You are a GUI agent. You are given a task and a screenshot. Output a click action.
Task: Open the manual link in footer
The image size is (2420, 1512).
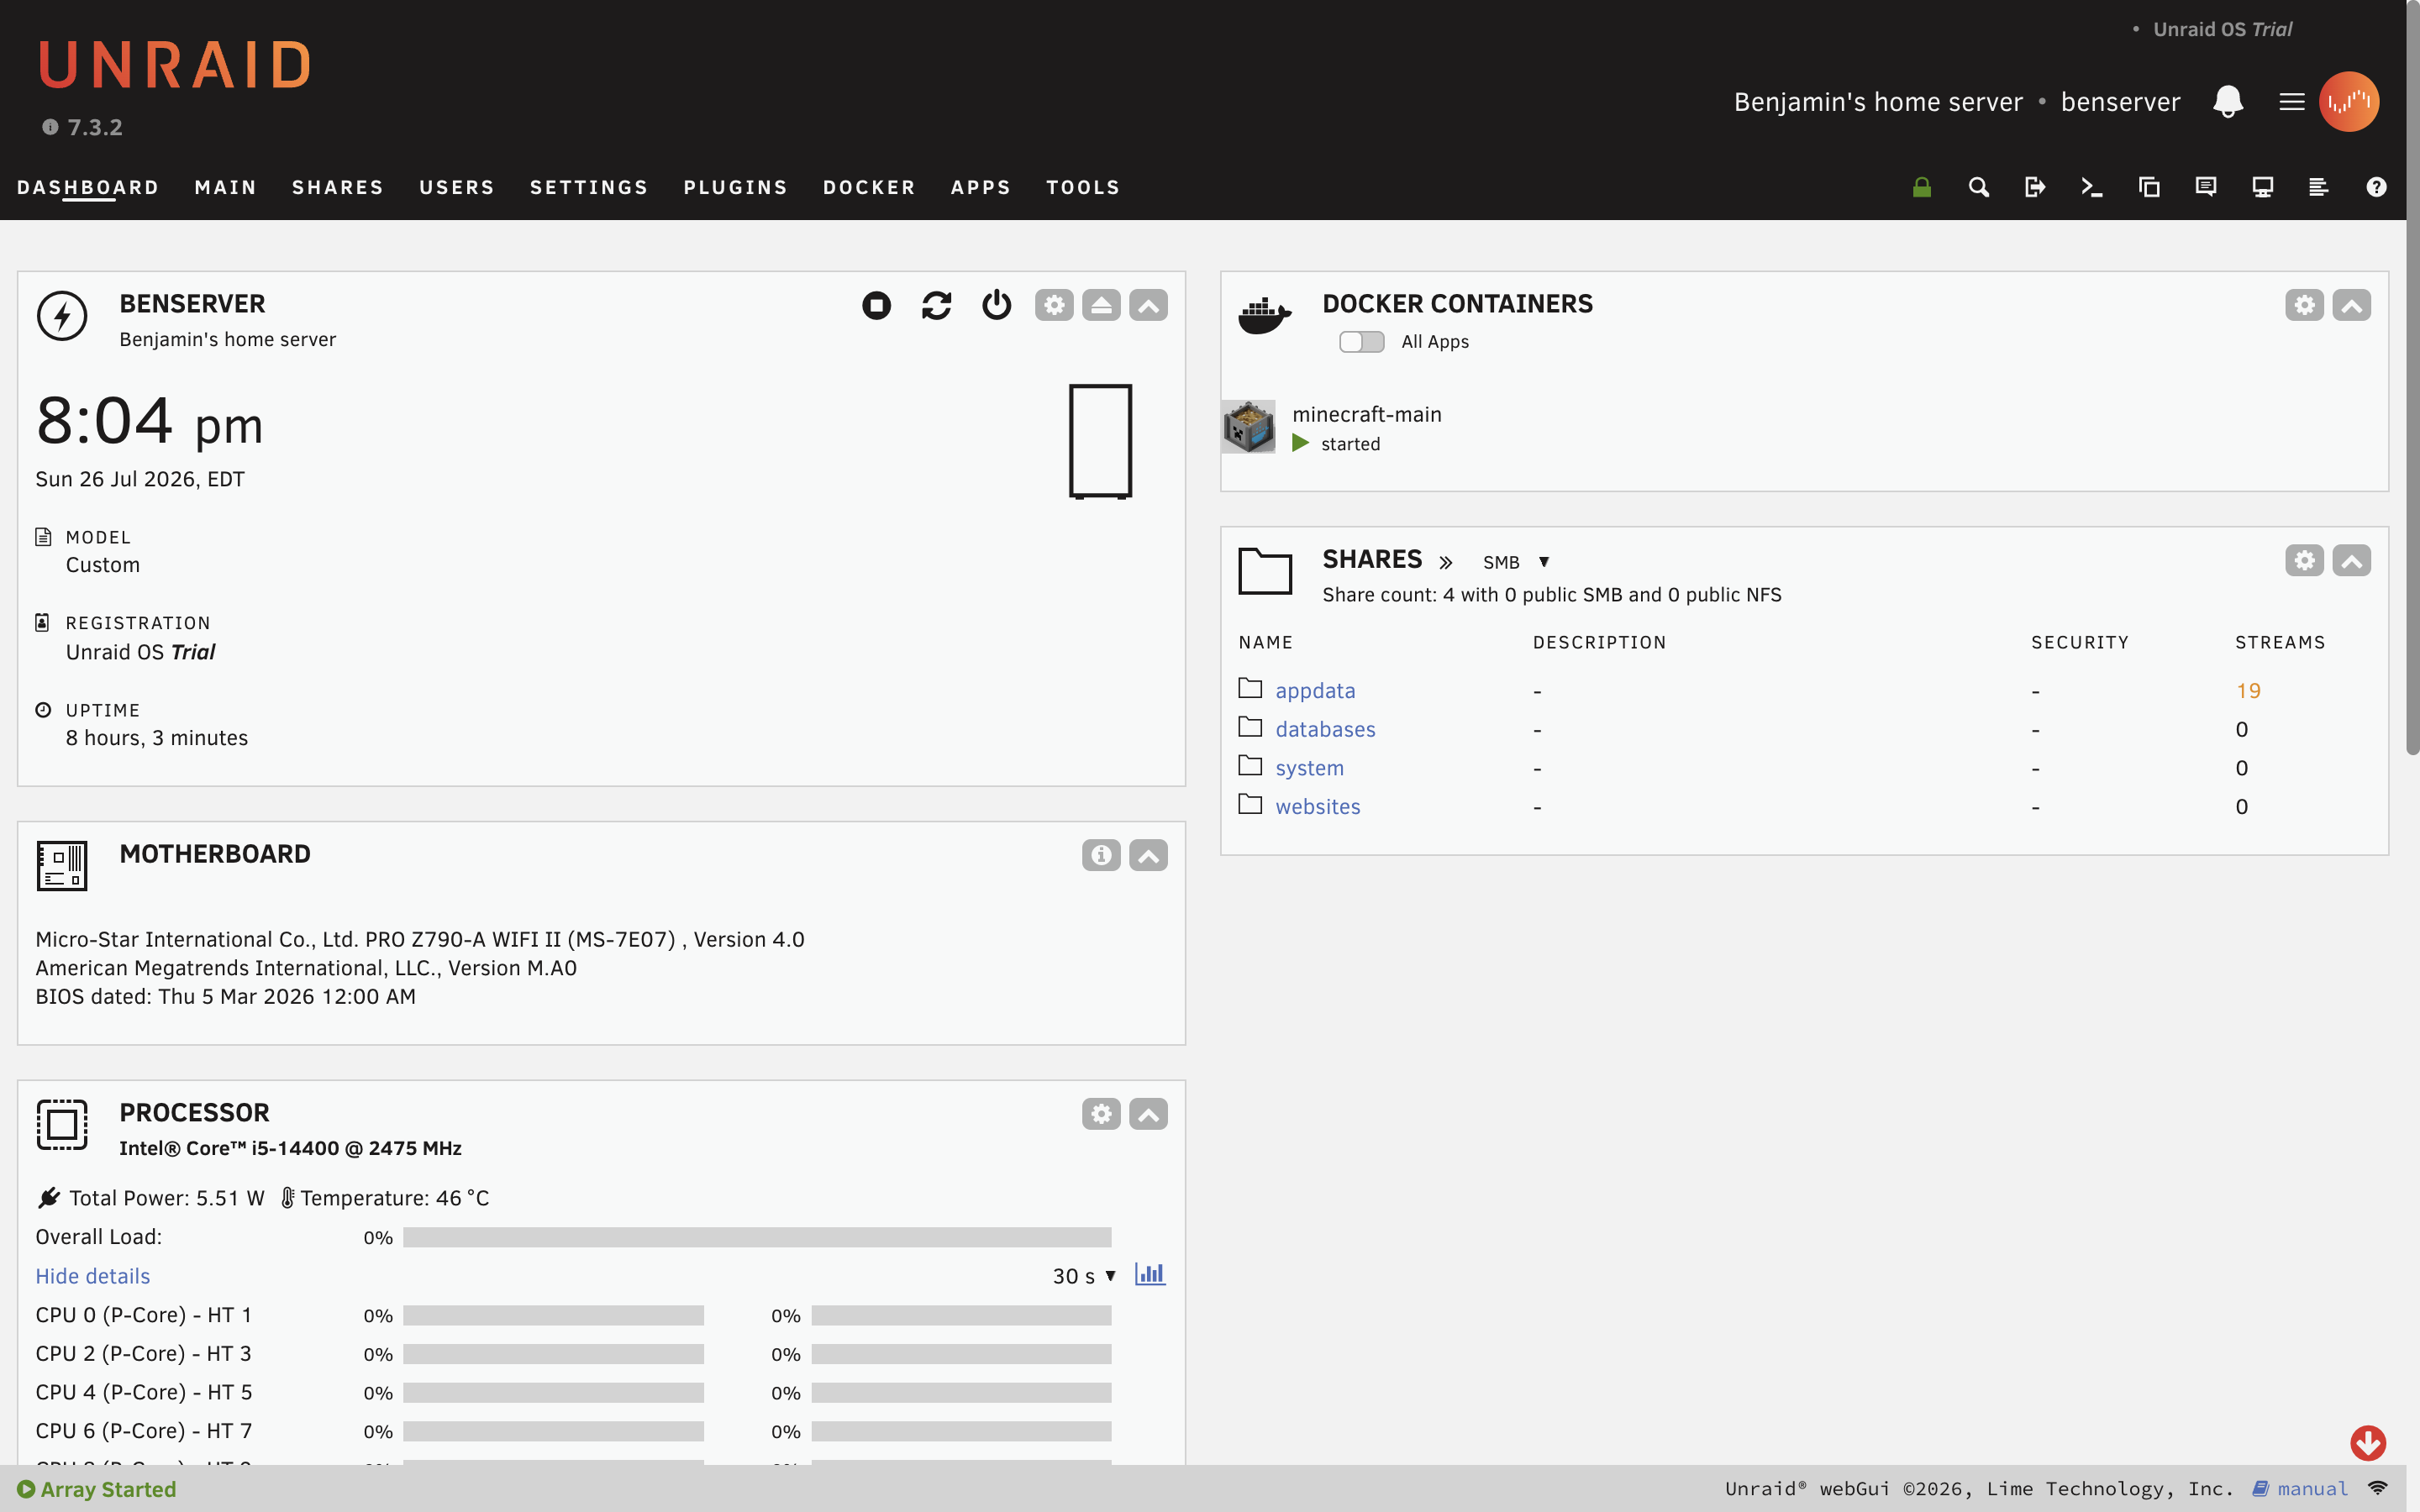point(2299,1489)
